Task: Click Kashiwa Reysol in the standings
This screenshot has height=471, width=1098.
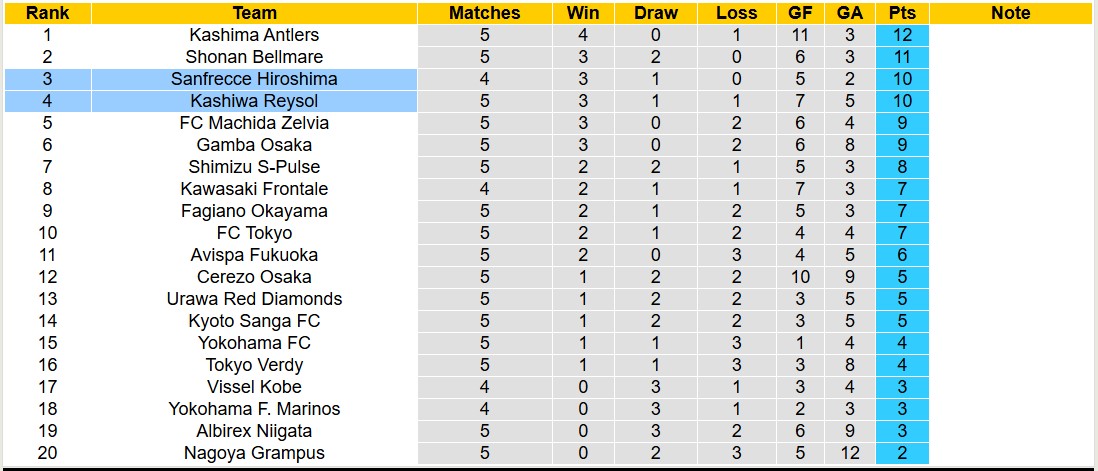Action: click(254, 101)
